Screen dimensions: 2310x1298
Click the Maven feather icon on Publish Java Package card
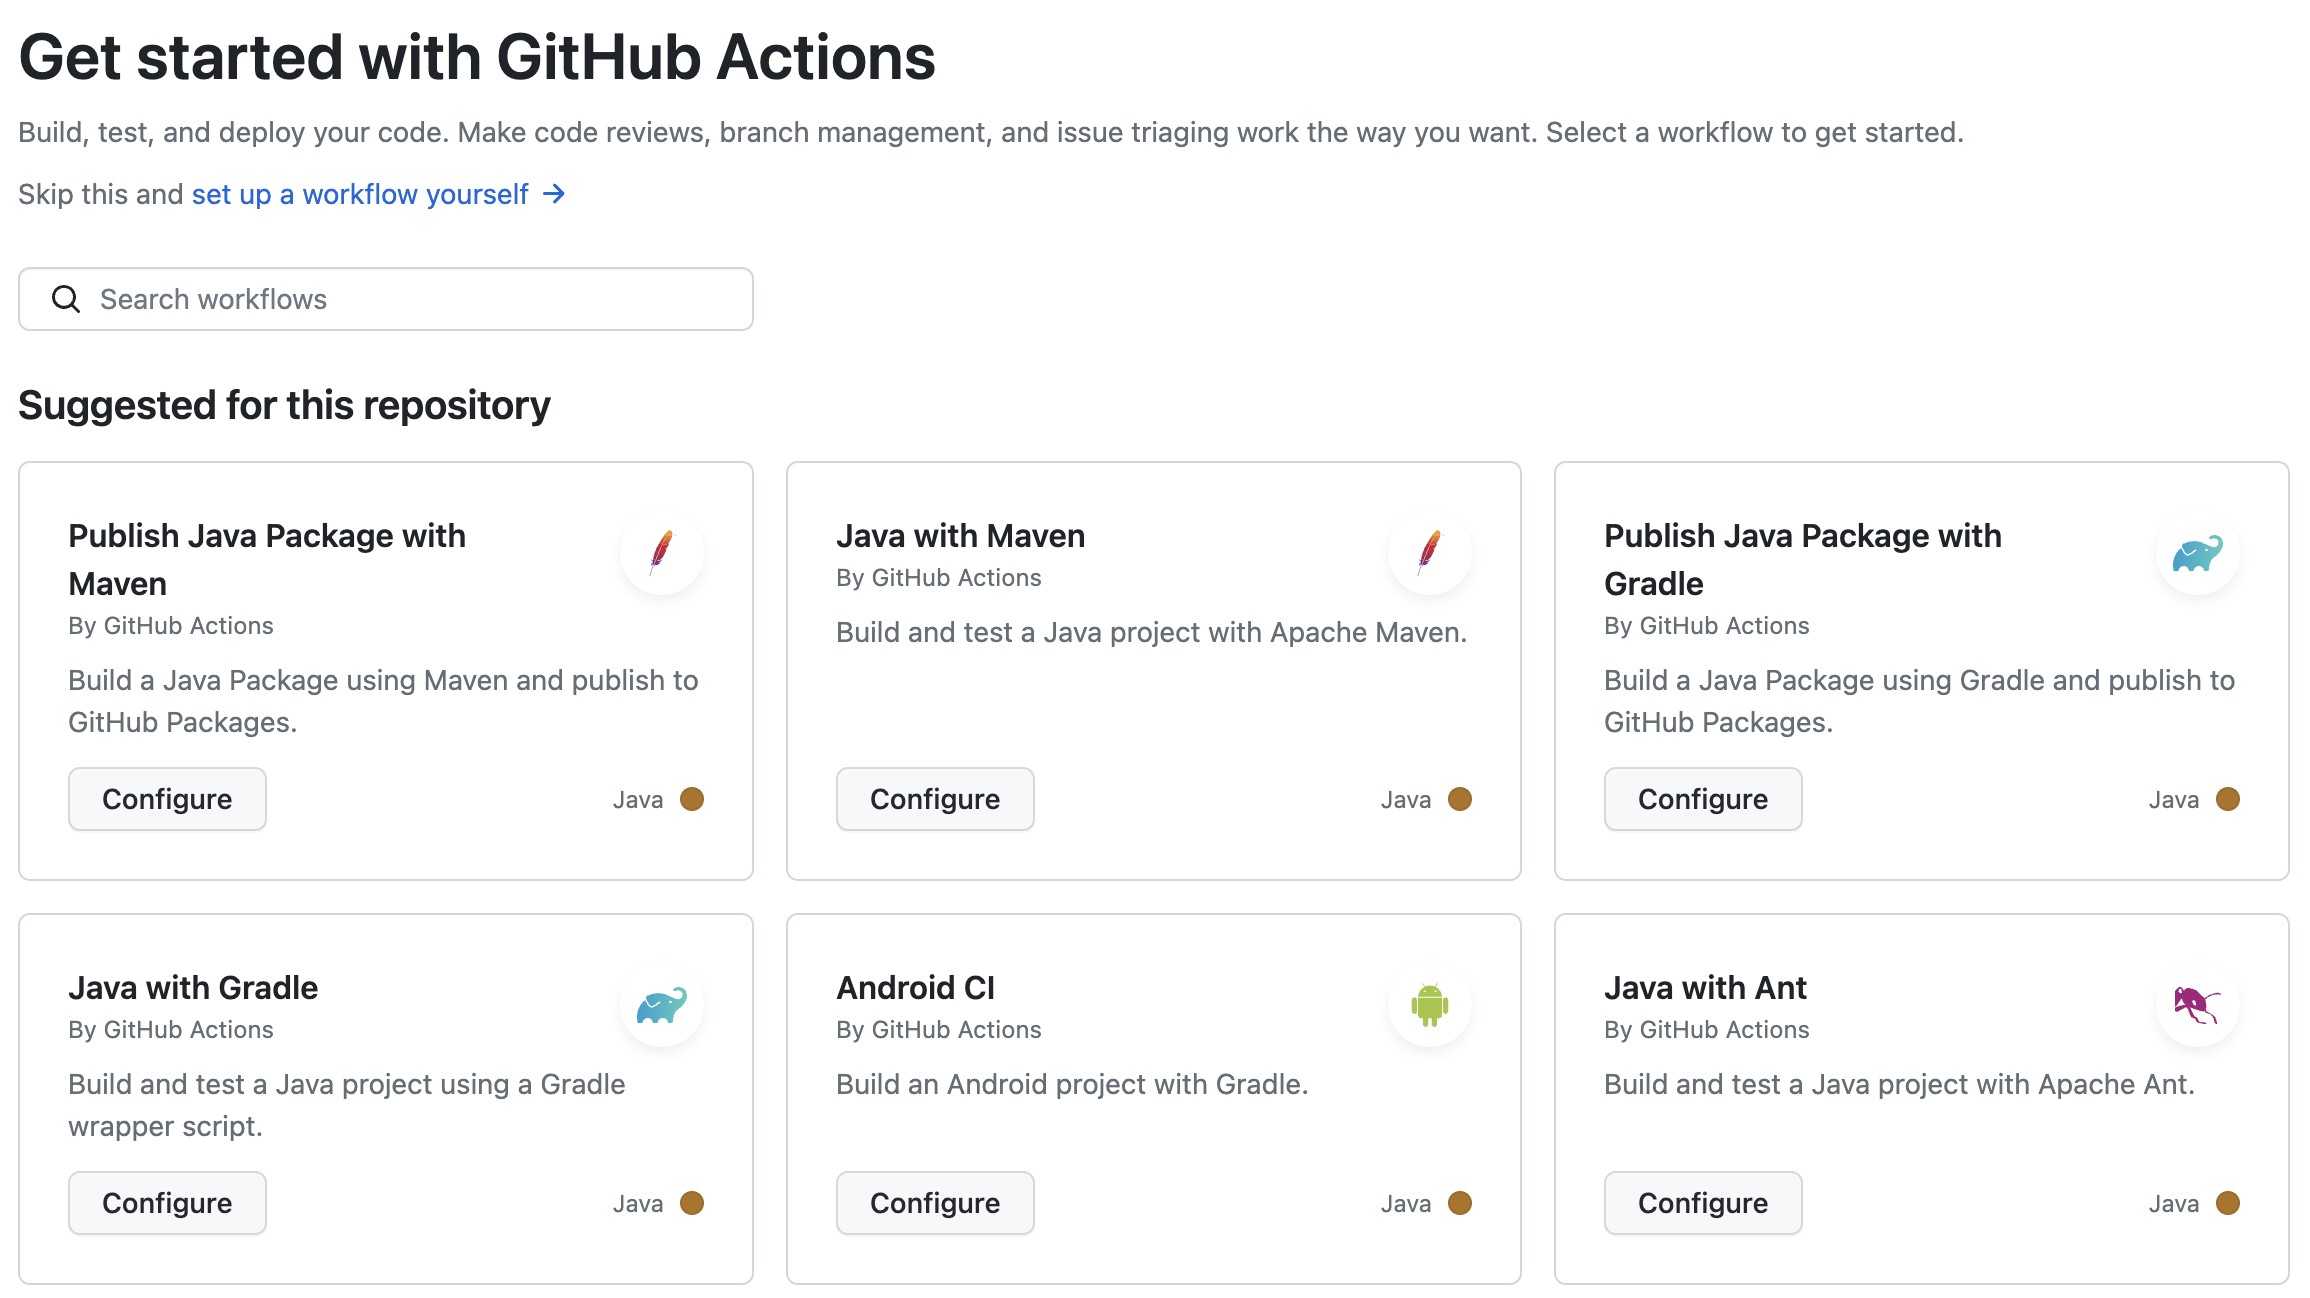662,553
